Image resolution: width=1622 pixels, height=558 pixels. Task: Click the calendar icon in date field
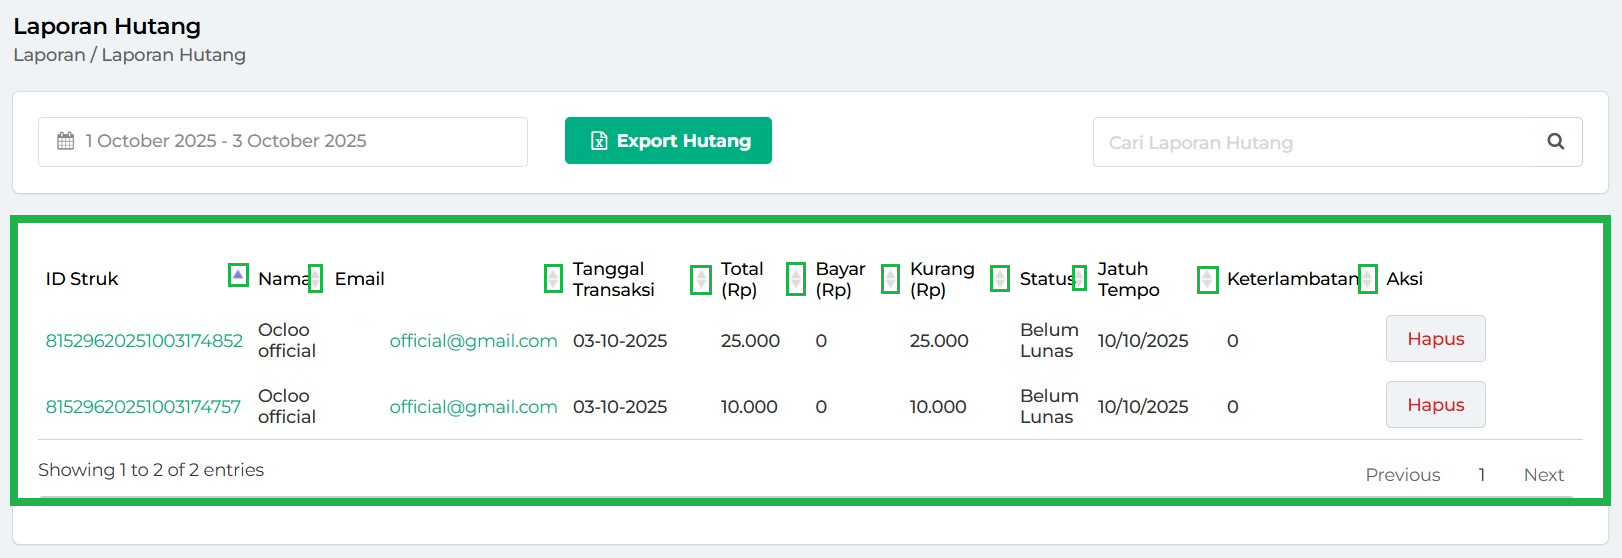[x=66, y=141]
